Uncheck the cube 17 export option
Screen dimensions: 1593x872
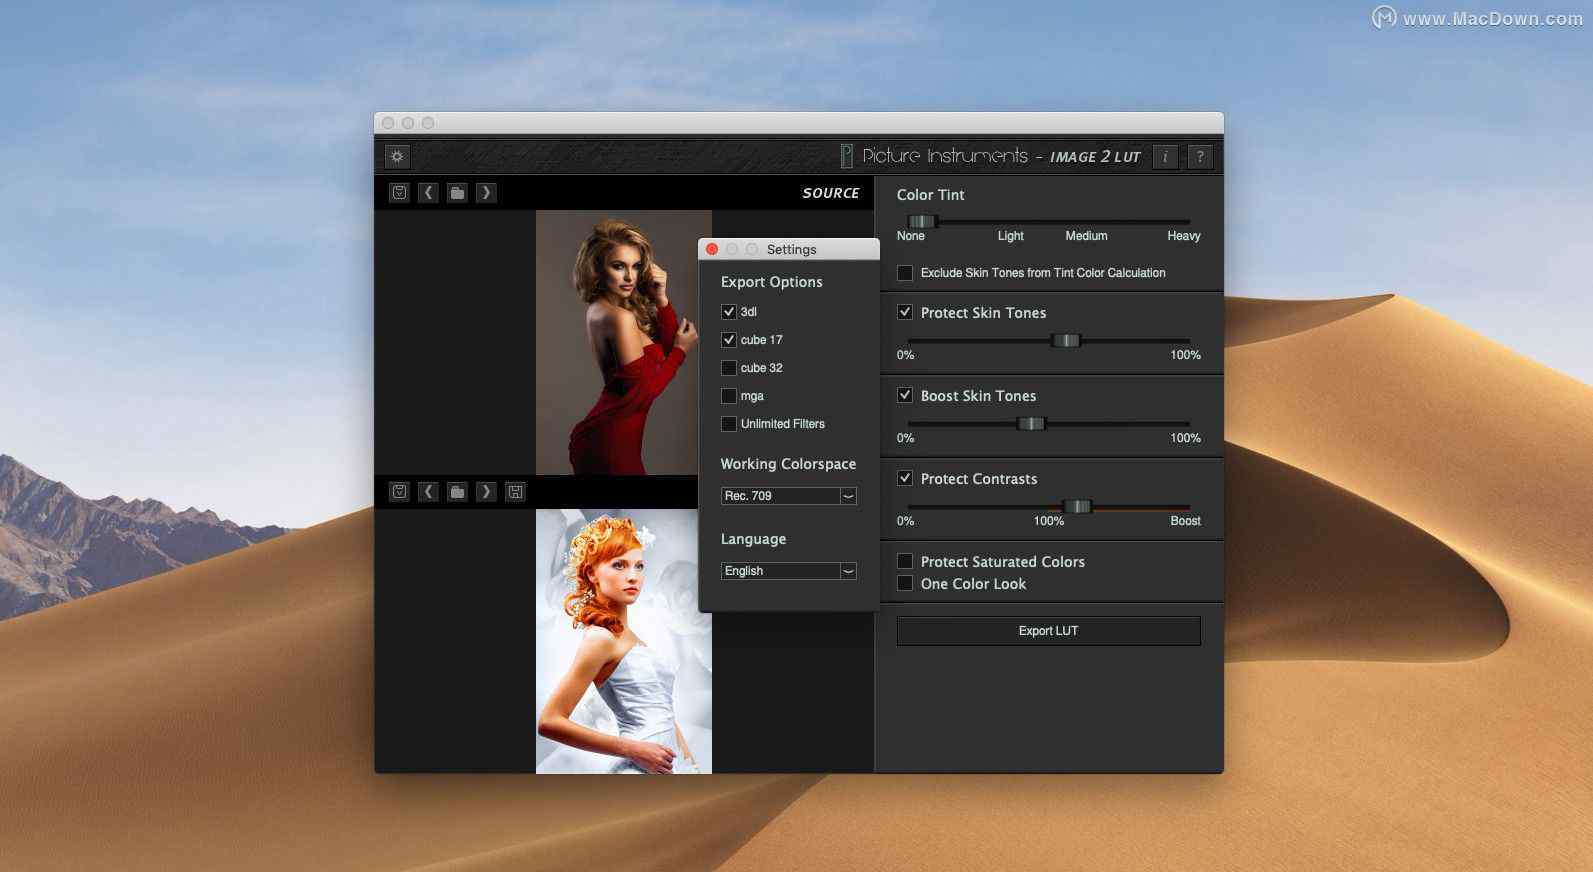[729, 340]
